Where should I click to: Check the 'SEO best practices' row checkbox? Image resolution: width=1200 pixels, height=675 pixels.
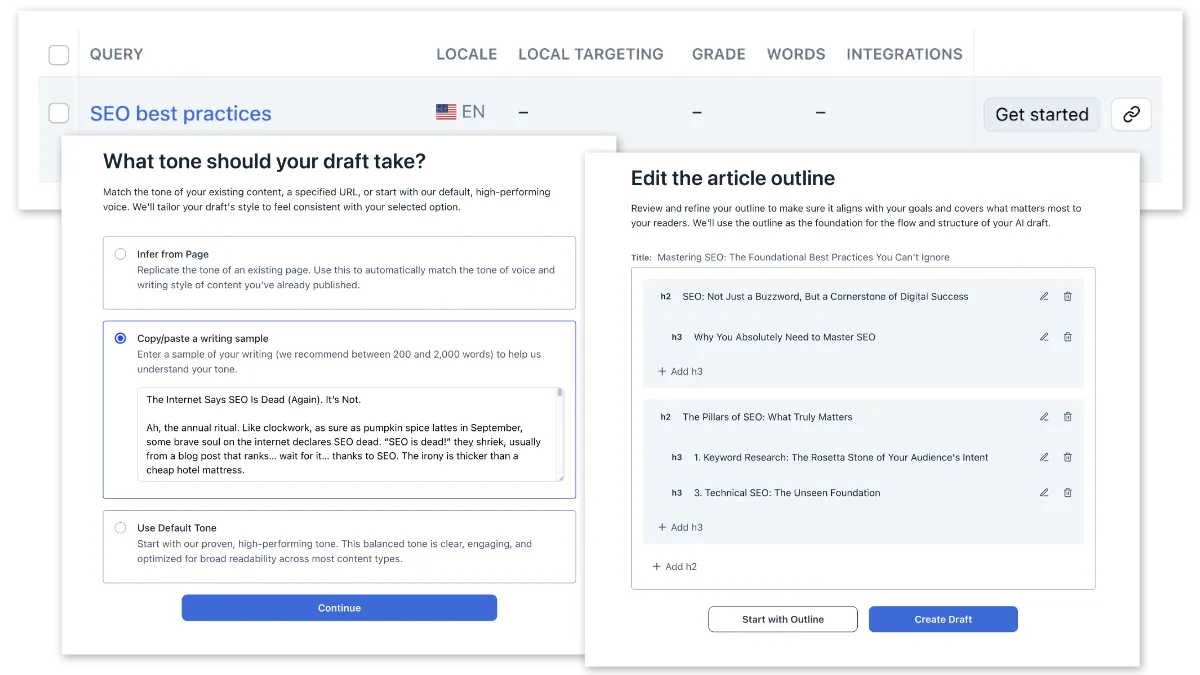click(59, 113)
